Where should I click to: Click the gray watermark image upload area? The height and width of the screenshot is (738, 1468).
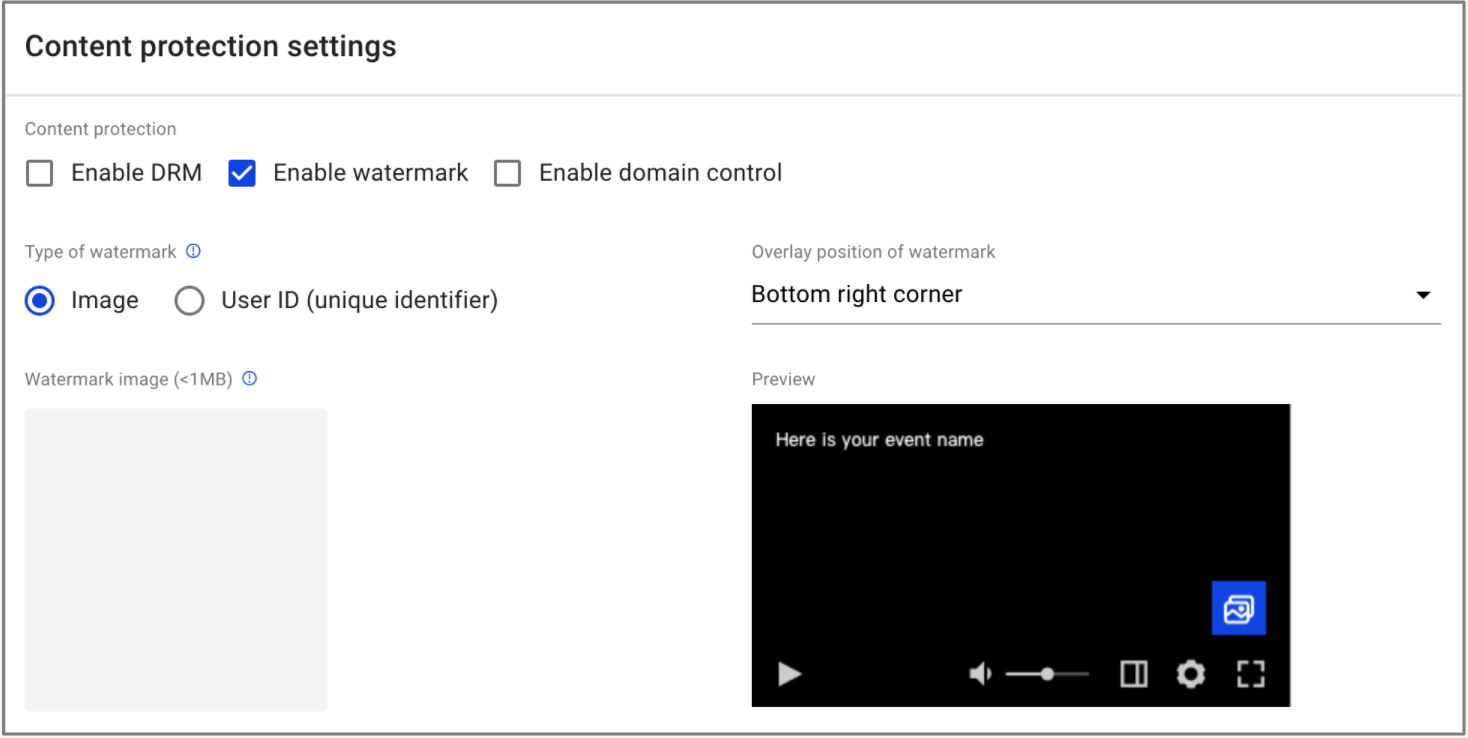point(176,559)
